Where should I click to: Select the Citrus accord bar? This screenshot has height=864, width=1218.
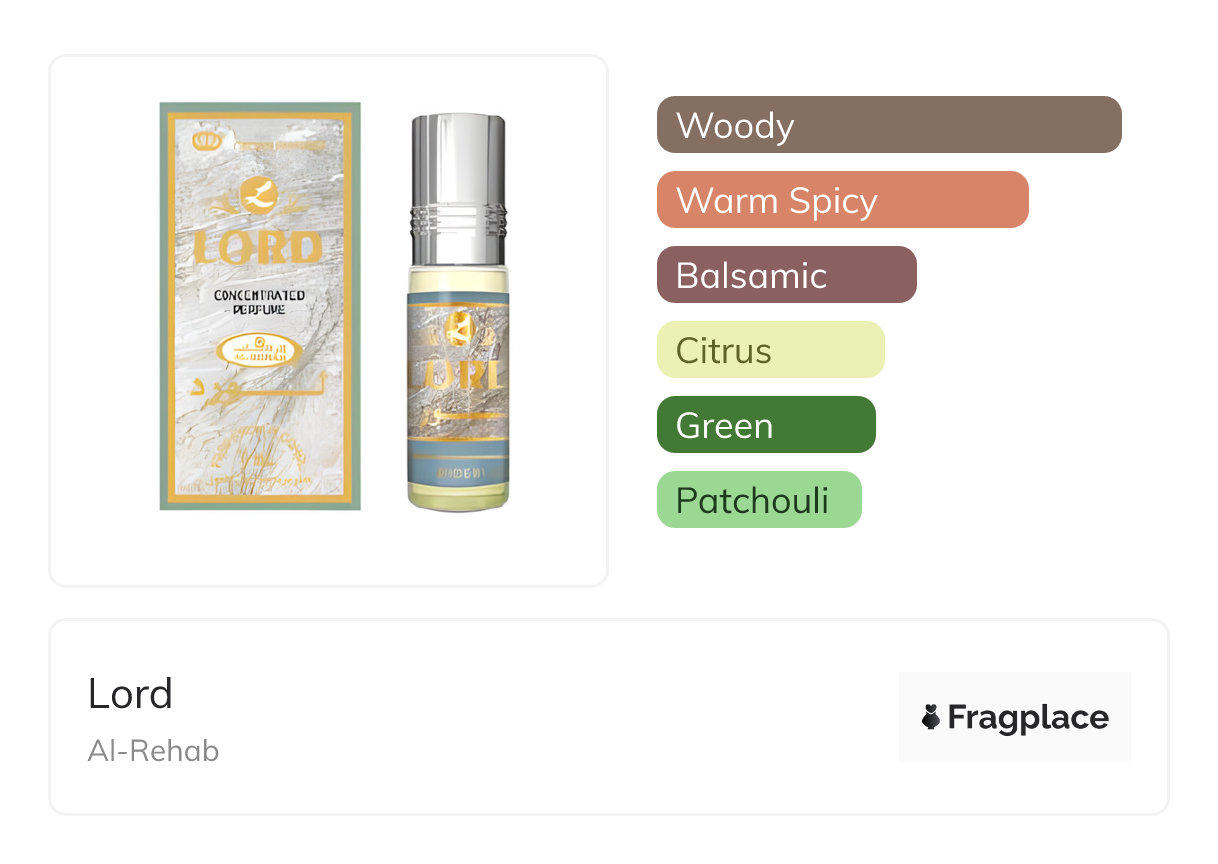pos(771,350)
